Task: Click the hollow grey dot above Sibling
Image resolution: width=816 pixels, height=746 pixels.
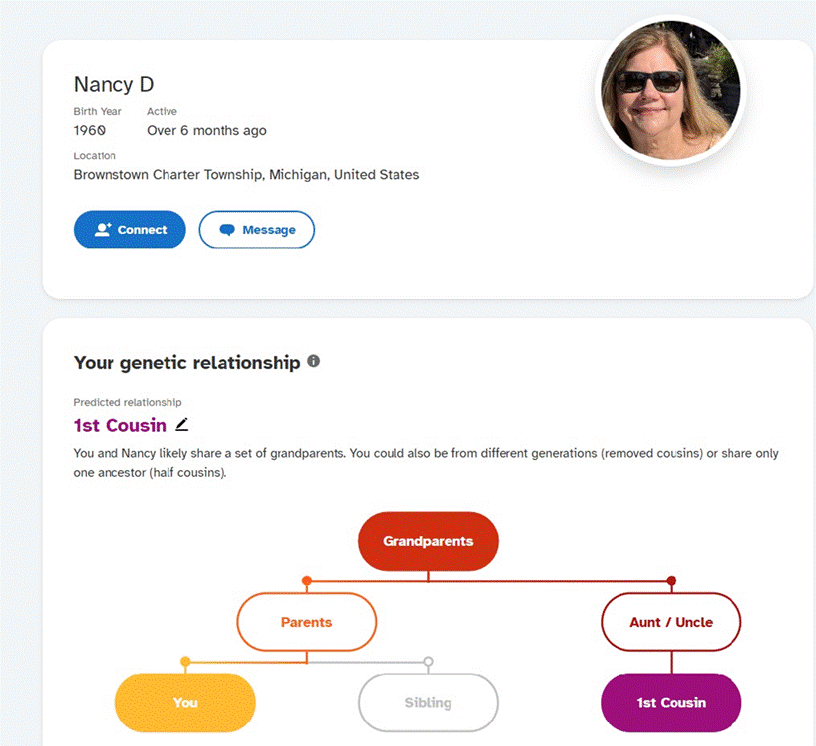Action: pos(428,662)
